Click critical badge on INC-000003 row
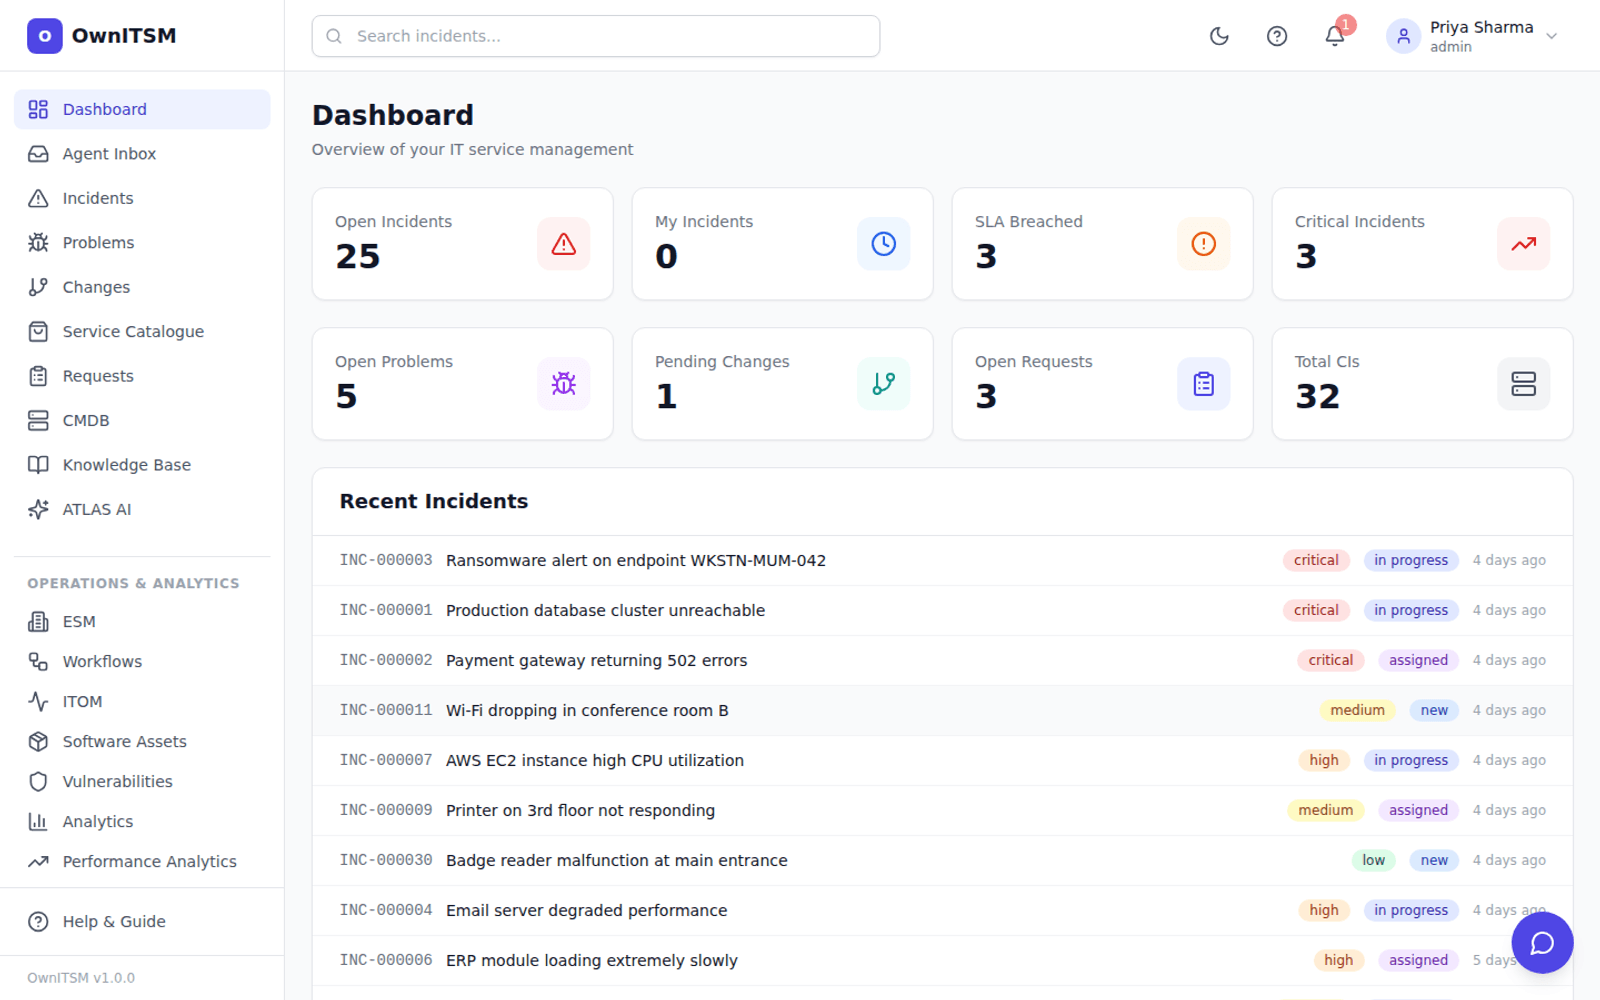 (1316, 561)
